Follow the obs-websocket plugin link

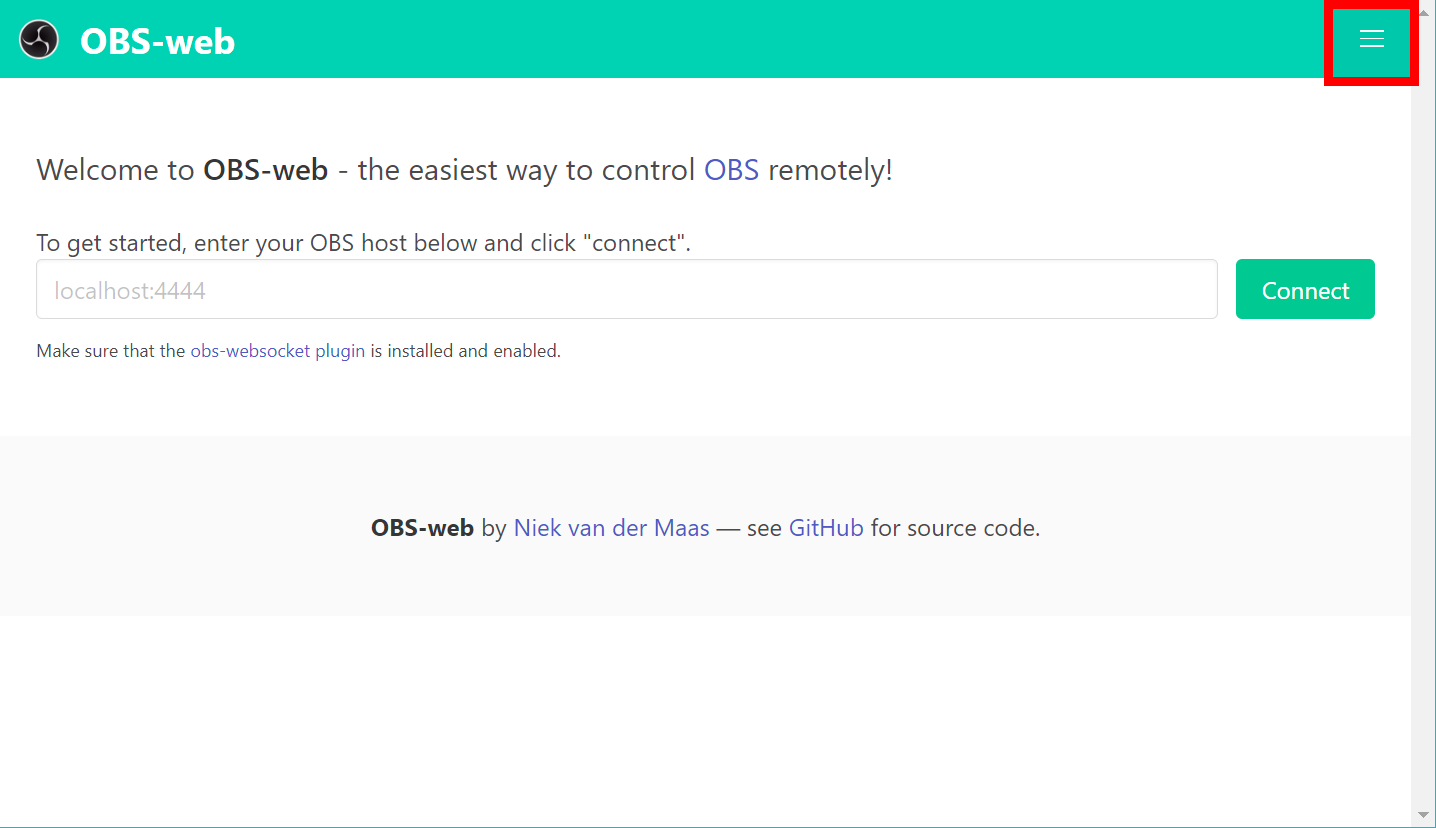pyautogui.click(x=277, y=351)
